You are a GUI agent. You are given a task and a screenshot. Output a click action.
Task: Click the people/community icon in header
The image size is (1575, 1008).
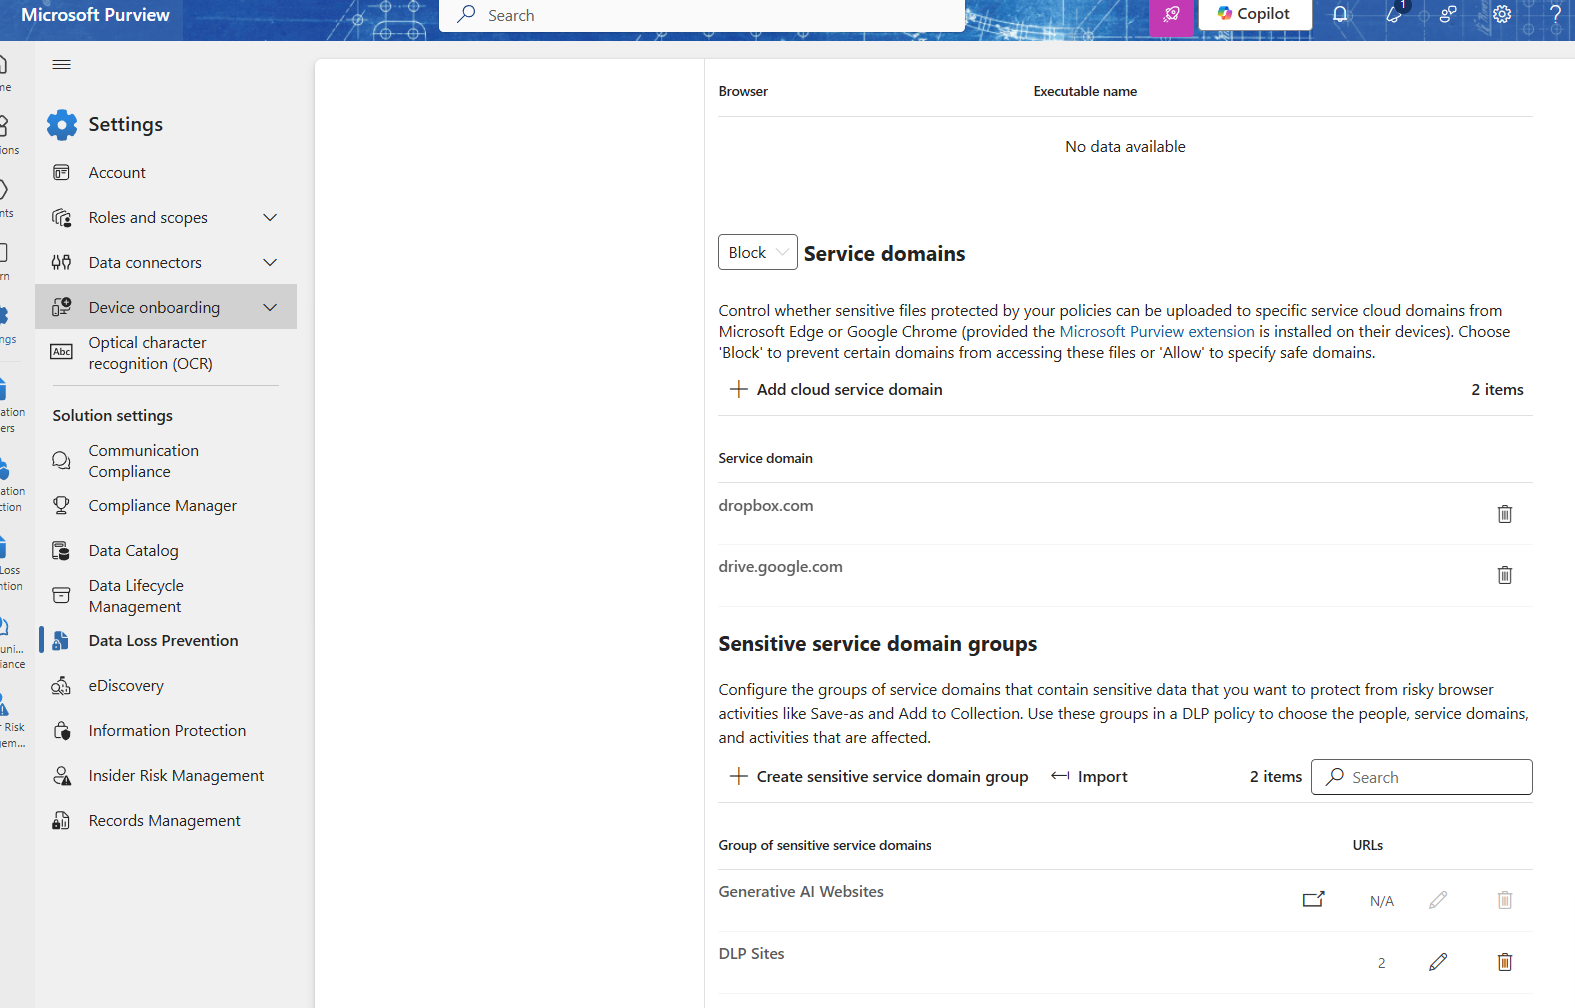point(1448,14)
